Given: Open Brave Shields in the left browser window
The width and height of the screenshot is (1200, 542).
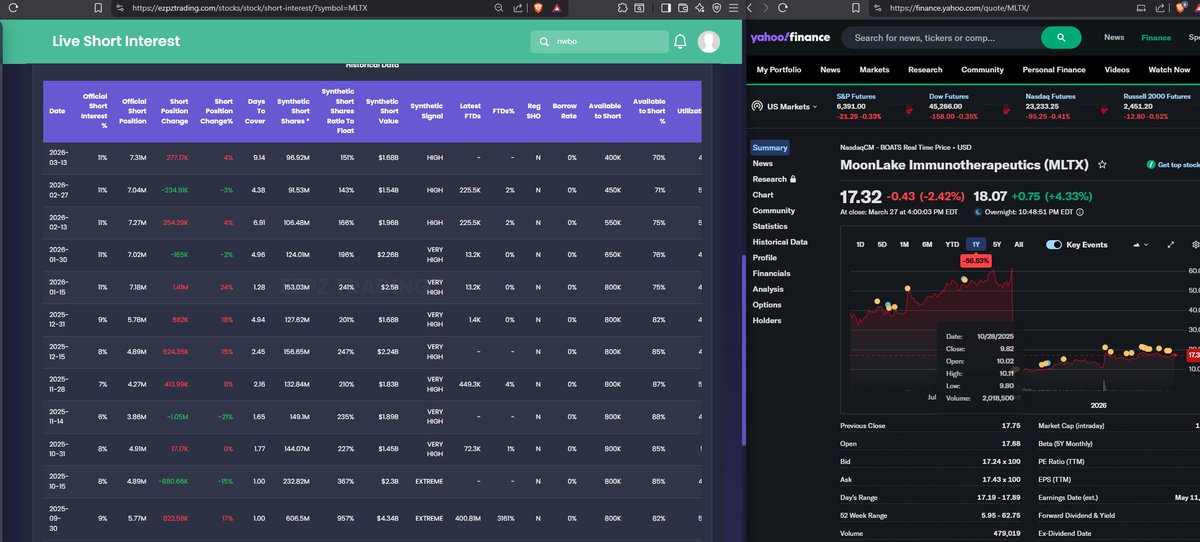Looking at the screenshot, I should coord(538,8).
